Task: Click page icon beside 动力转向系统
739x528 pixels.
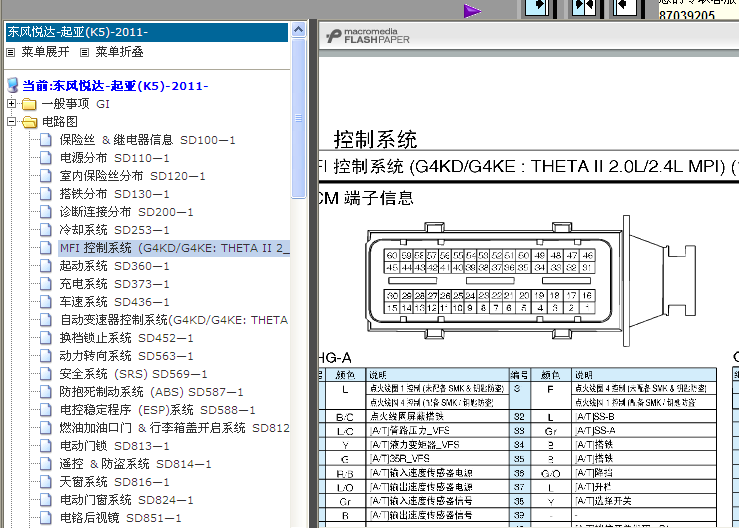Action: tap(46, 356)
